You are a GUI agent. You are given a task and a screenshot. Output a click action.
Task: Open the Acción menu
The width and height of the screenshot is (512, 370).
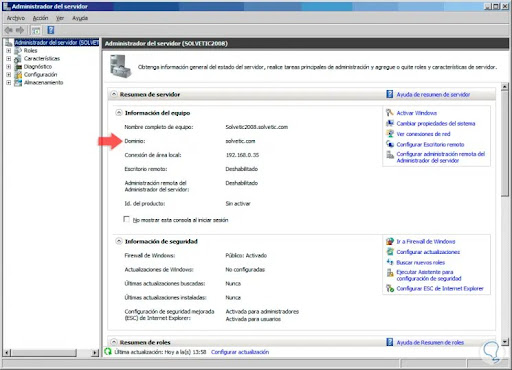click(x=40, y=18)
